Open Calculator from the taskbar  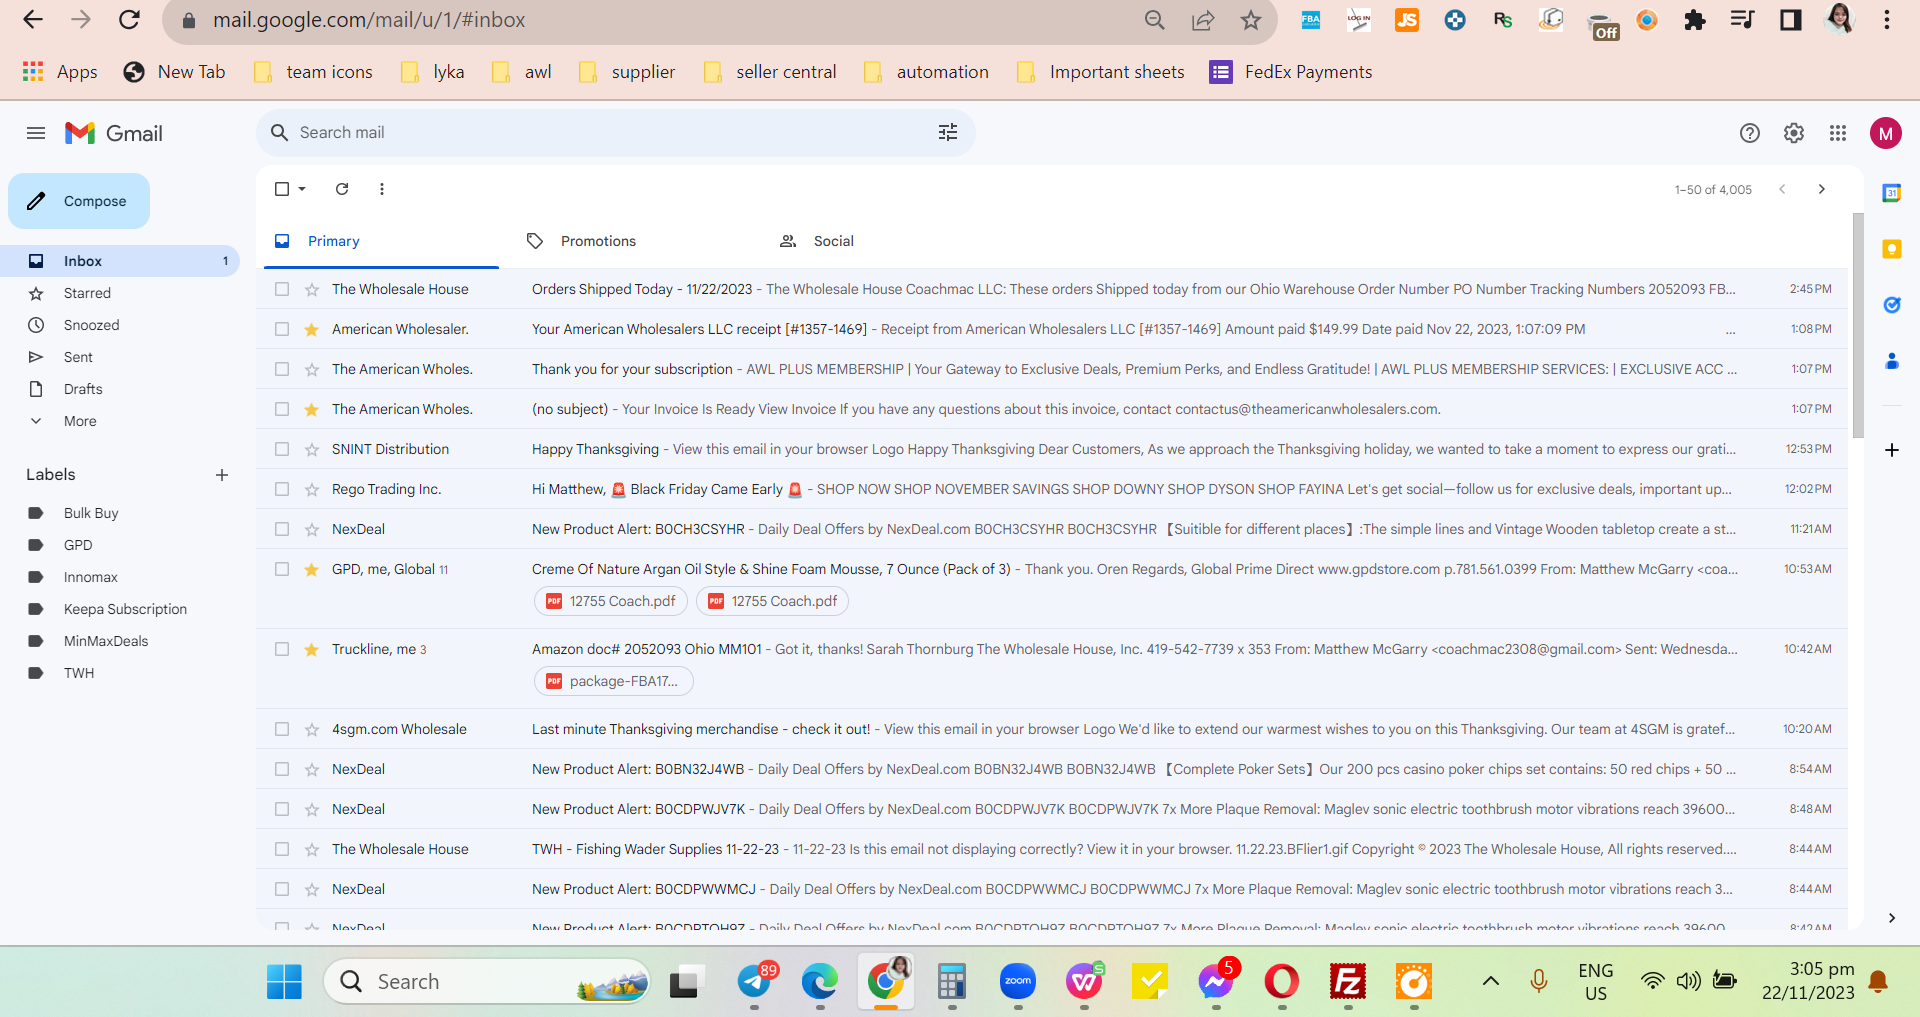(x=952, y=982)
